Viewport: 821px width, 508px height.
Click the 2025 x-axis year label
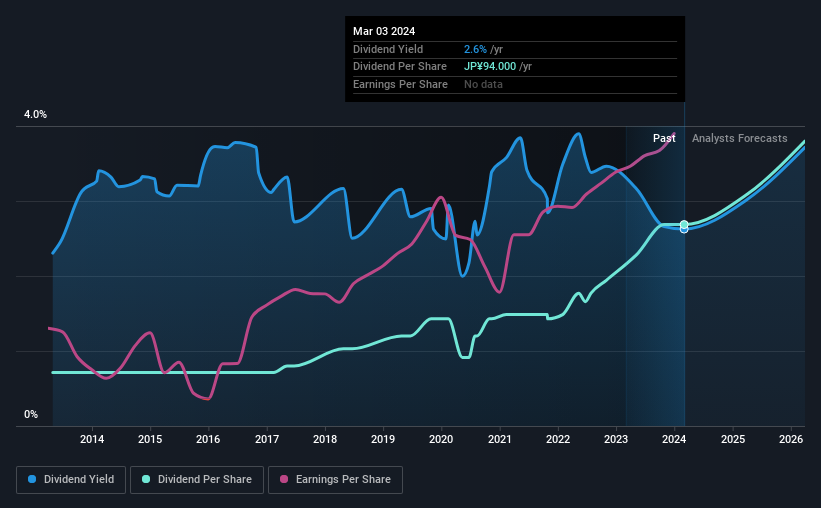pyautogui.click(x=733, y=439)
